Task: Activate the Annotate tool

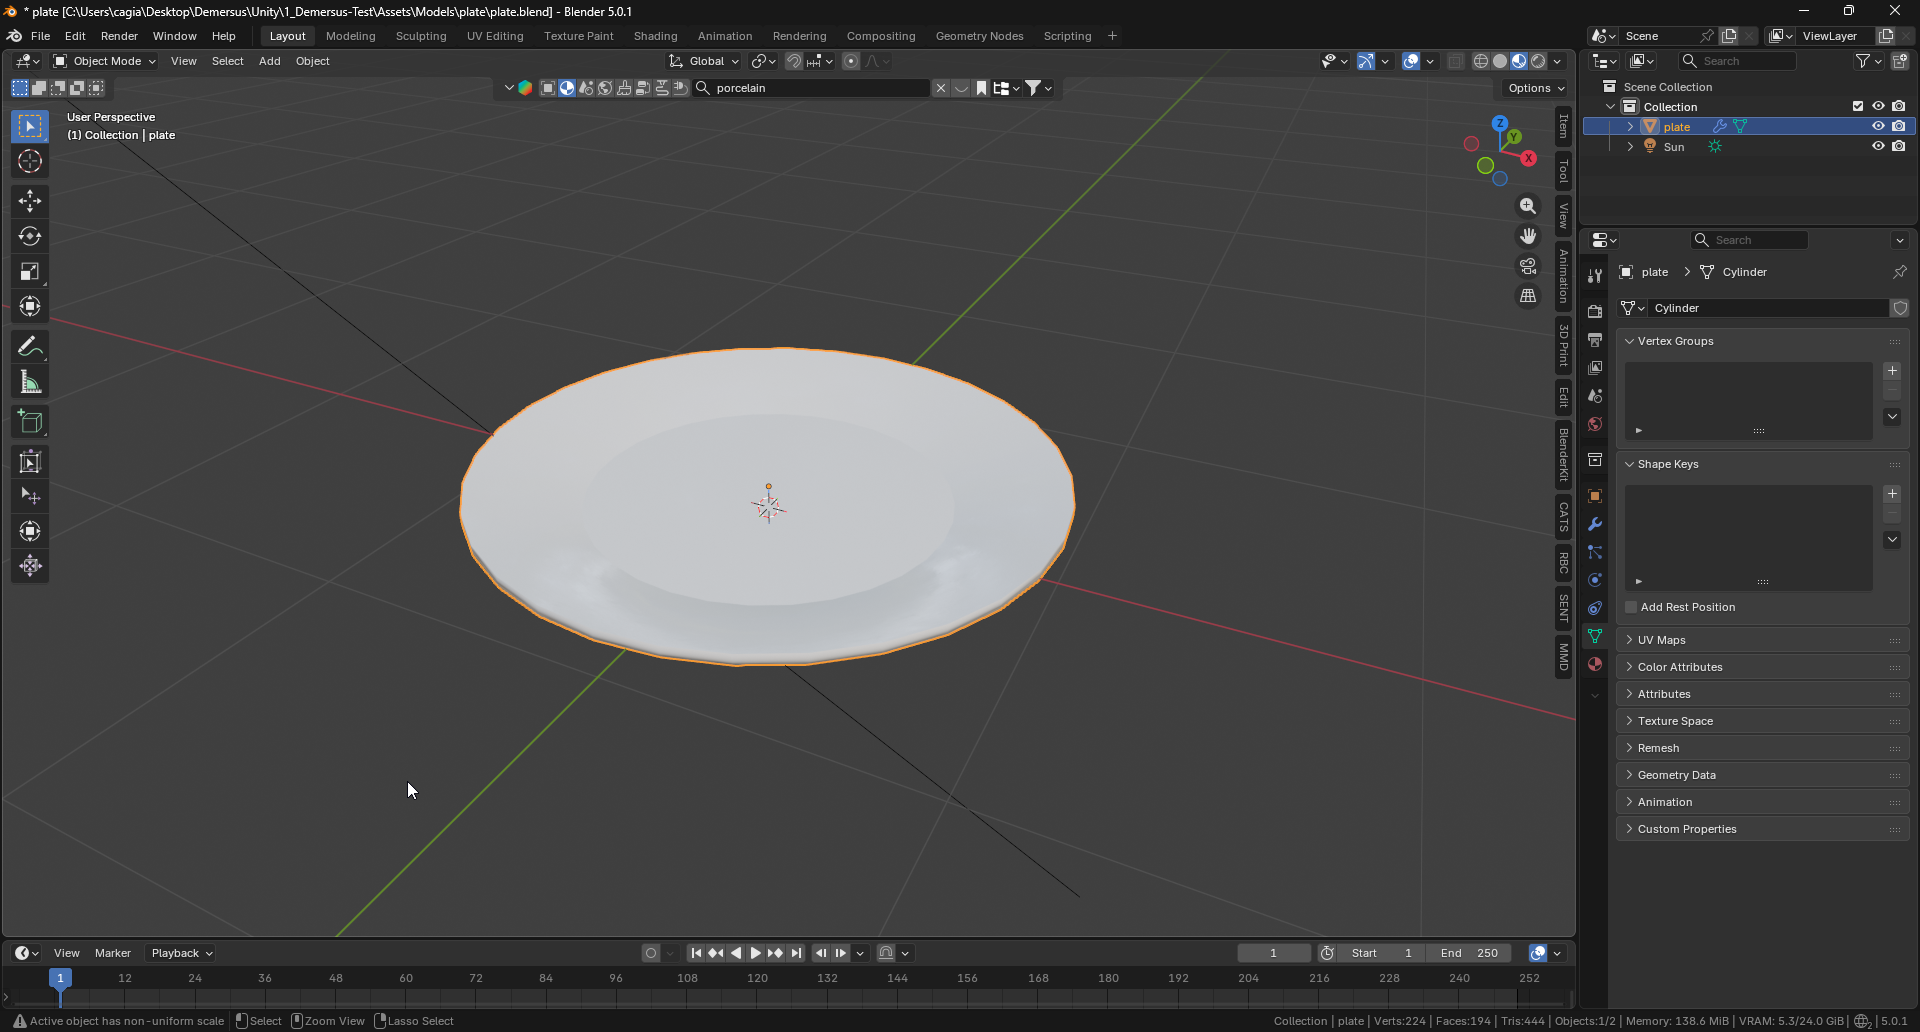Action: [29, 346]
